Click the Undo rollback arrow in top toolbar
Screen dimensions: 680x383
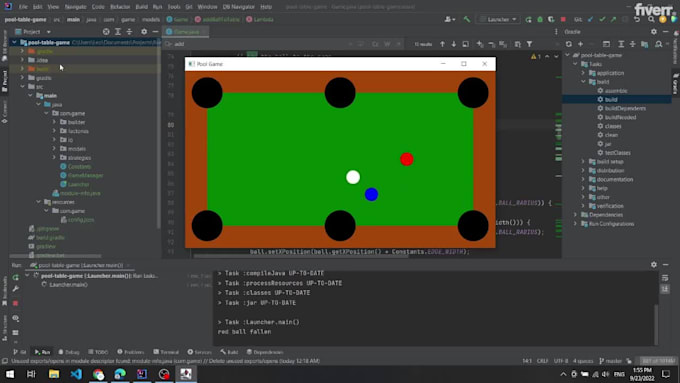tap(637, 19)
